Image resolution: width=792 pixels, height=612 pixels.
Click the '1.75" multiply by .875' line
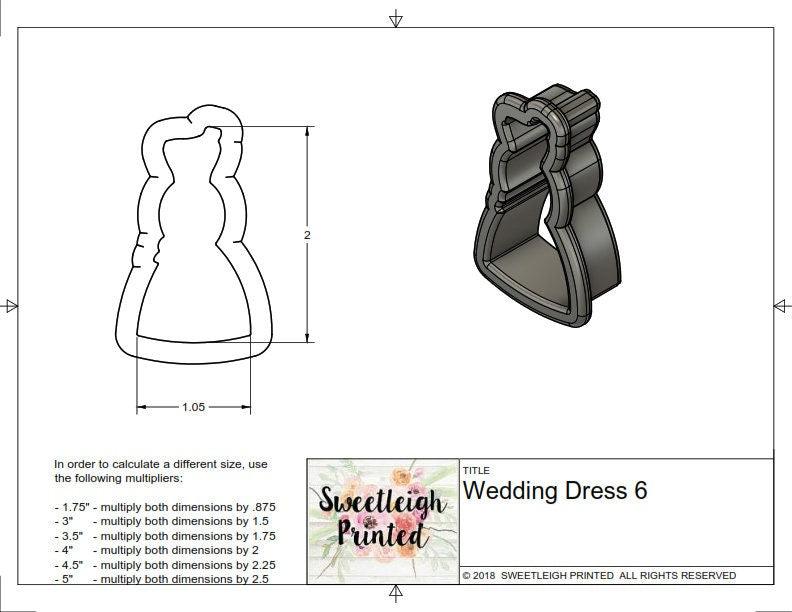(165, 507)
